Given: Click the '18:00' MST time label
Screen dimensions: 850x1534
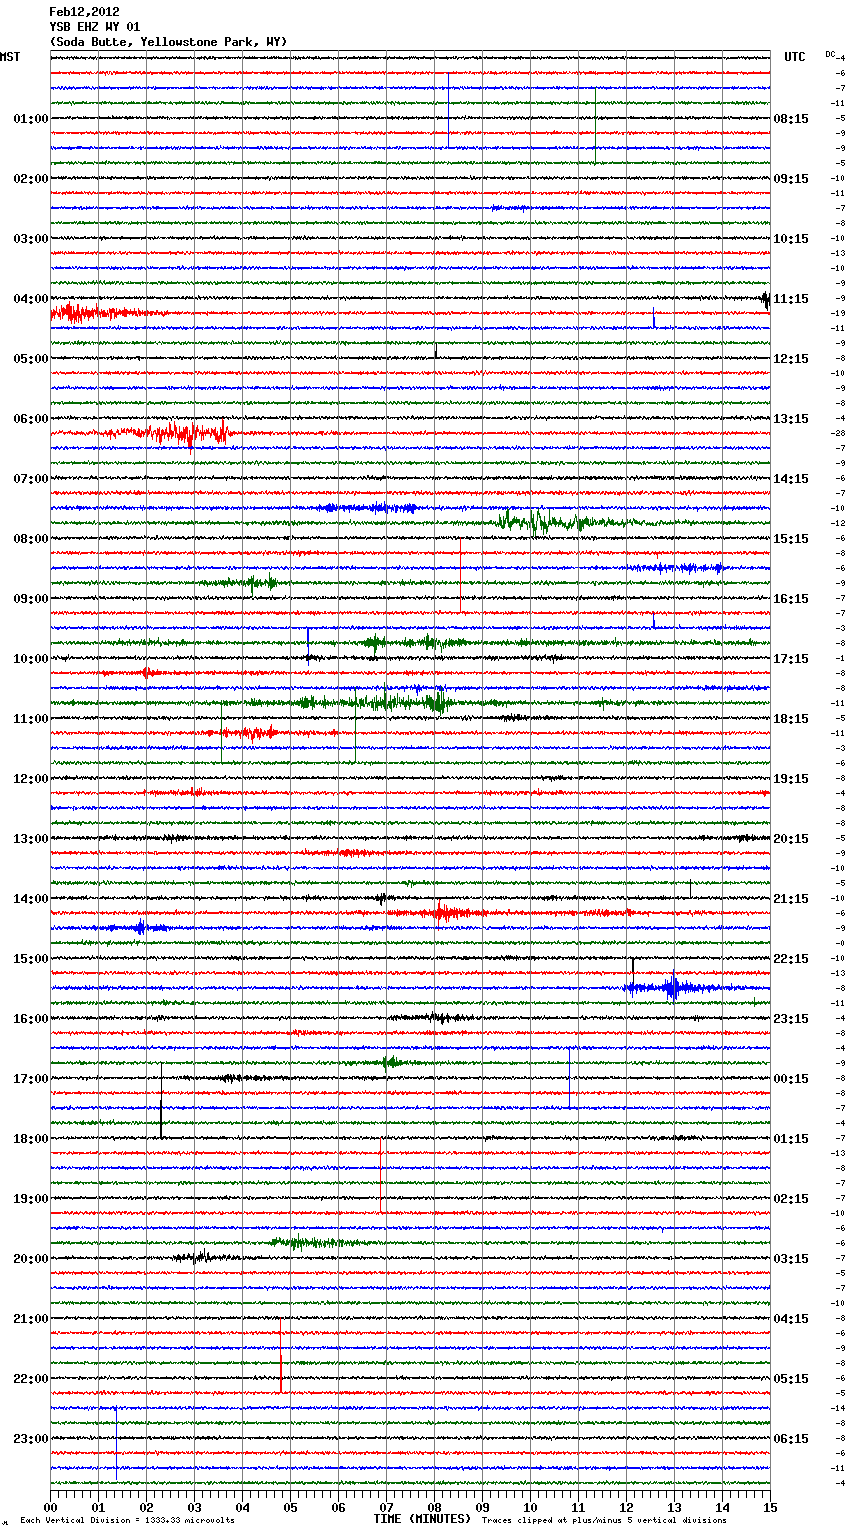Looking at the screenshot, I should [31, 1139].
